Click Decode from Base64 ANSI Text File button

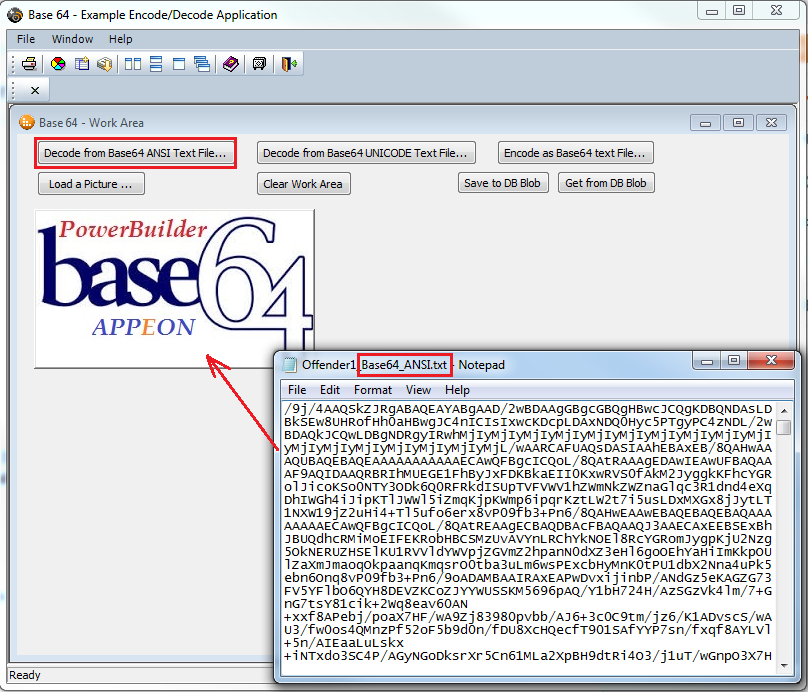coord(135,152)
